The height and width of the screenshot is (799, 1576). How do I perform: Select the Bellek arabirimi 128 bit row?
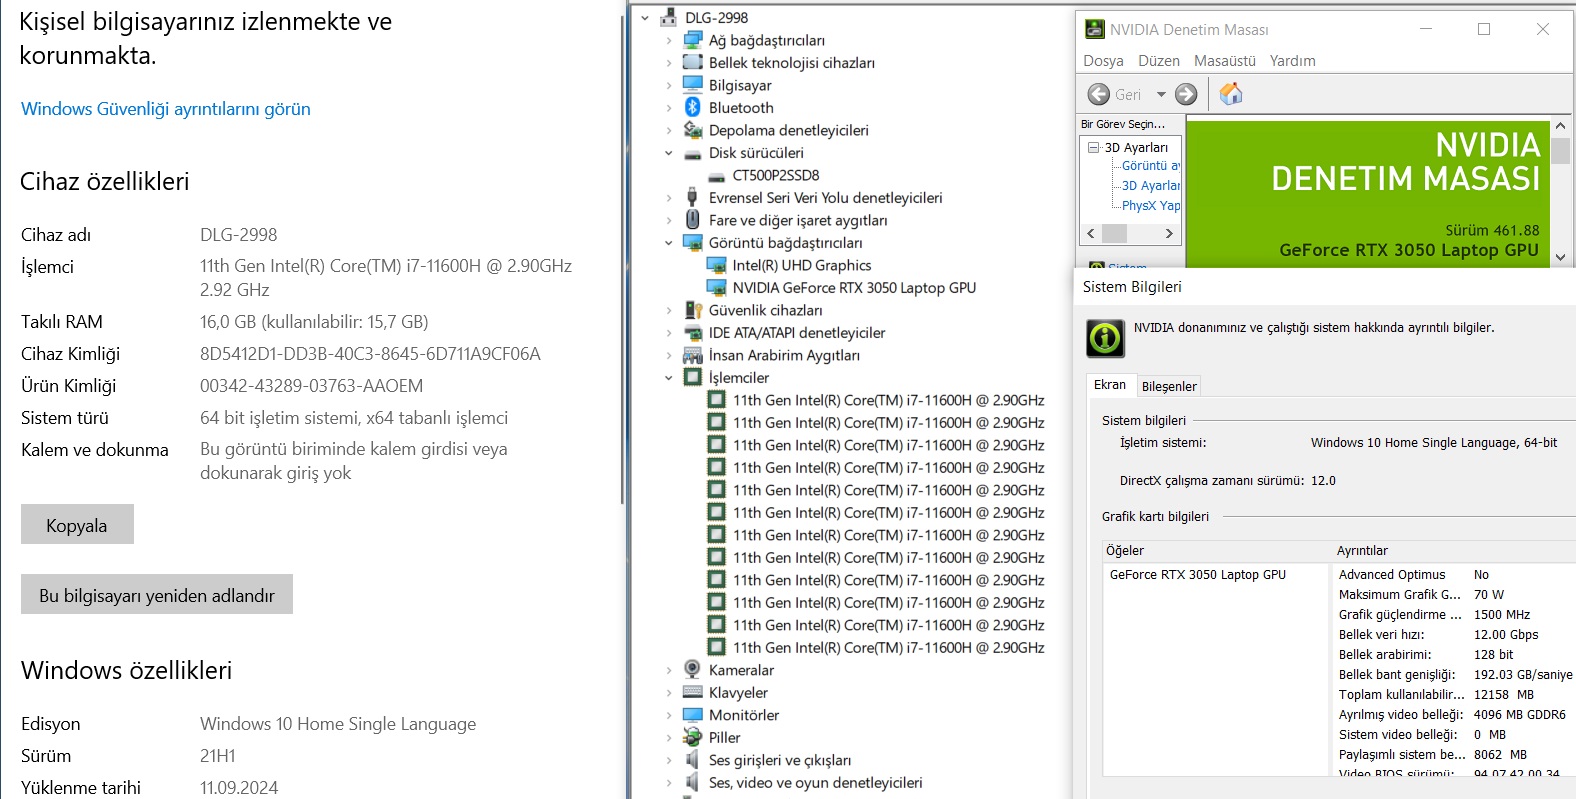[x=1455, y=654]
